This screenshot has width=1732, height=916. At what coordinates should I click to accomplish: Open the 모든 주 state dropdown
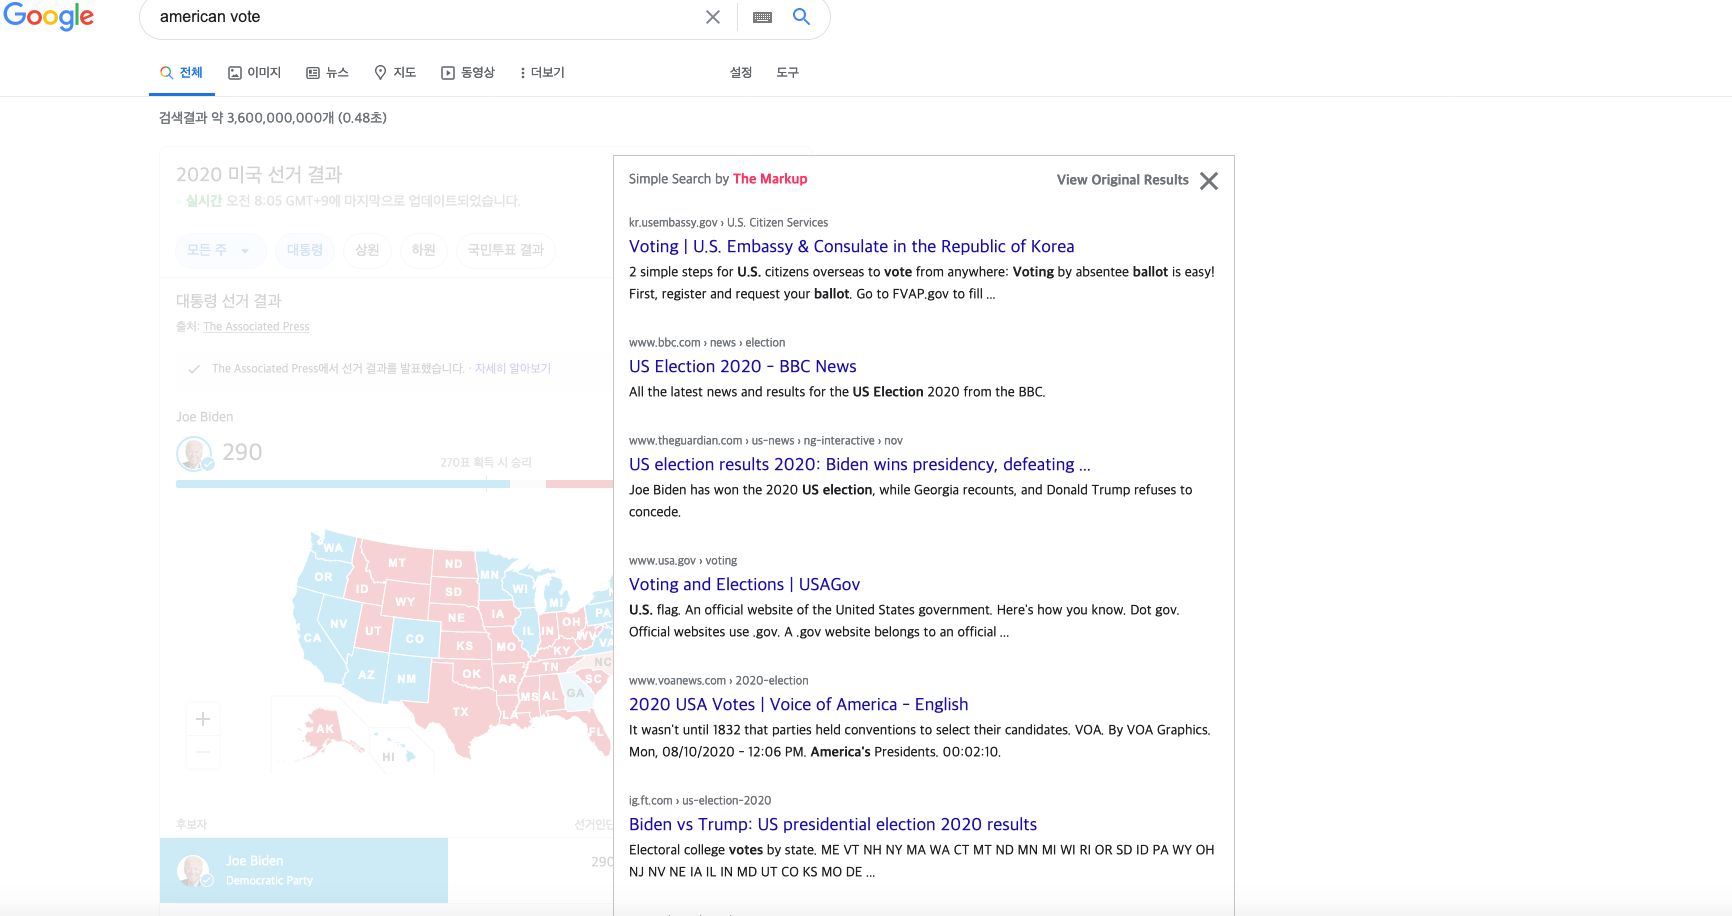click(x=220, y=250)
